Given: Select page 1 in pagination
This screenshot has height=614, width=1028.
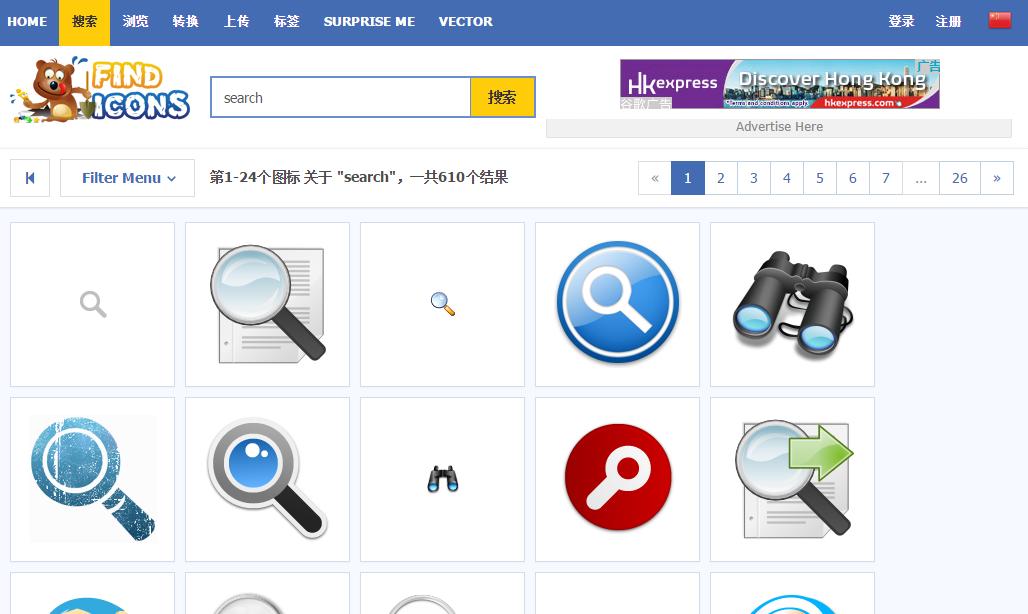Looking at the screenshot, I should tap(688, 178).
